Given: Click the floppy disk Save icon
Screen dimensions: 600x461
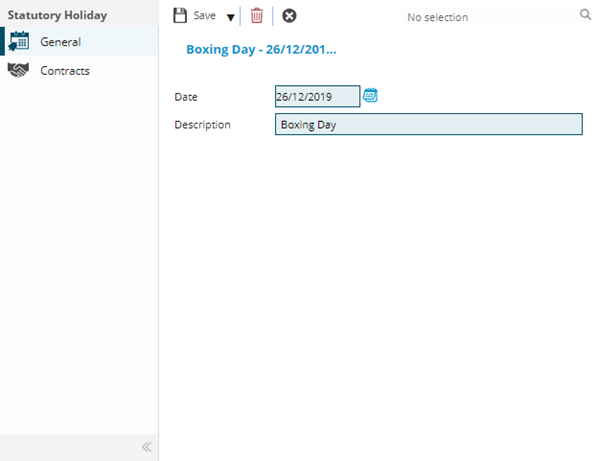Looking at the screenshot, I should 180,16.
